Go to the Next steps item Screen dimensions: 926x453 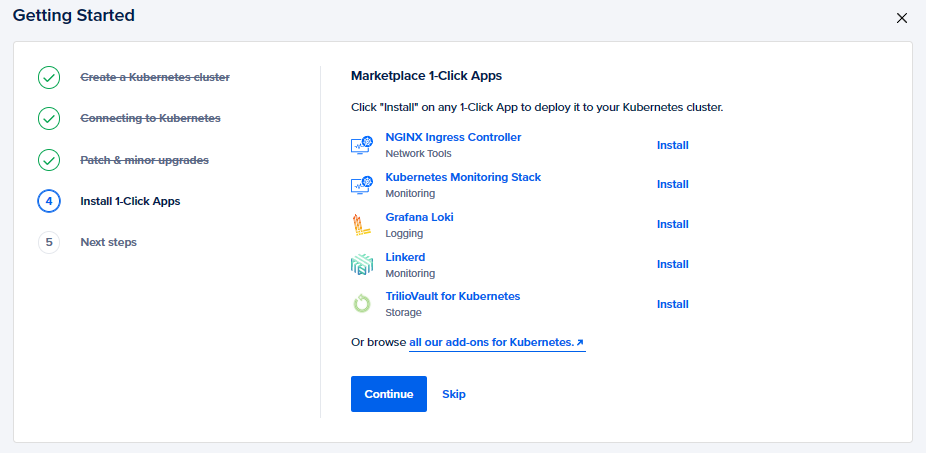click(x=108, y=242)
